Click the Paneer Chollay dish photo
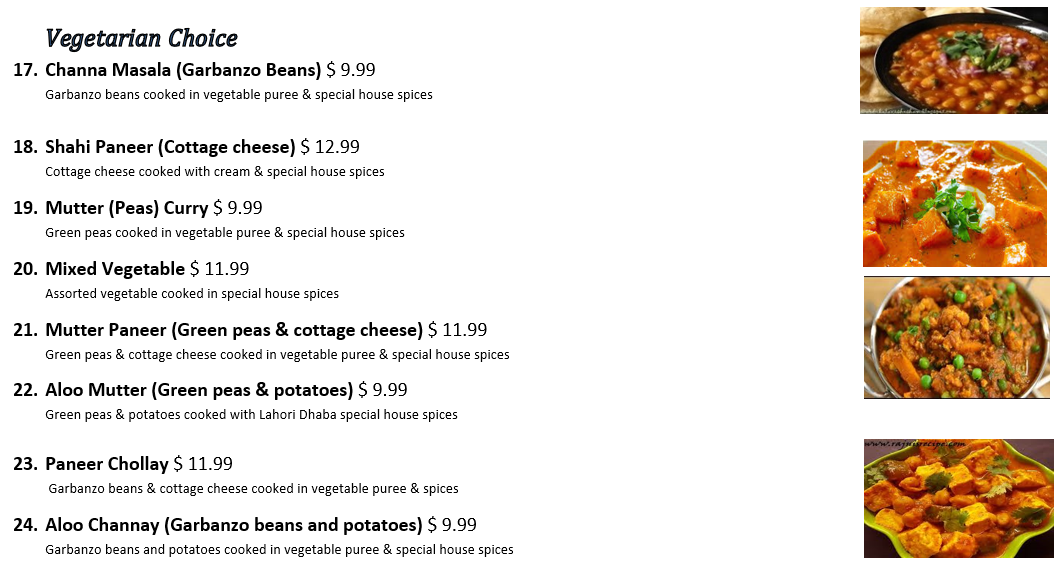1059x588 pixels. (958, 498)
